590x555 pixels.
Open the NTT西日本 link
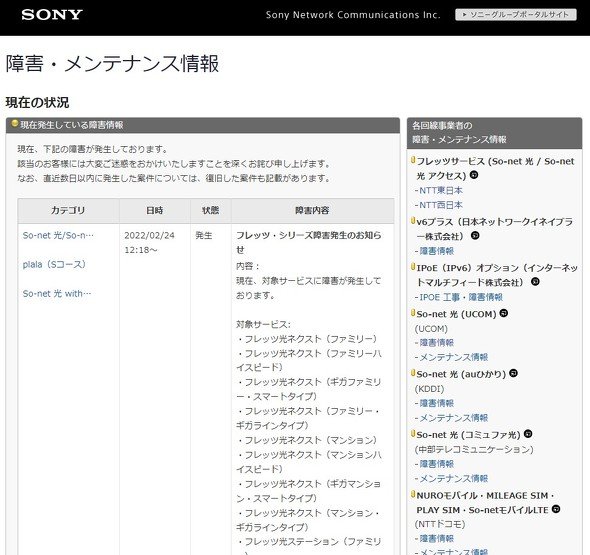[x=441, y=205]
